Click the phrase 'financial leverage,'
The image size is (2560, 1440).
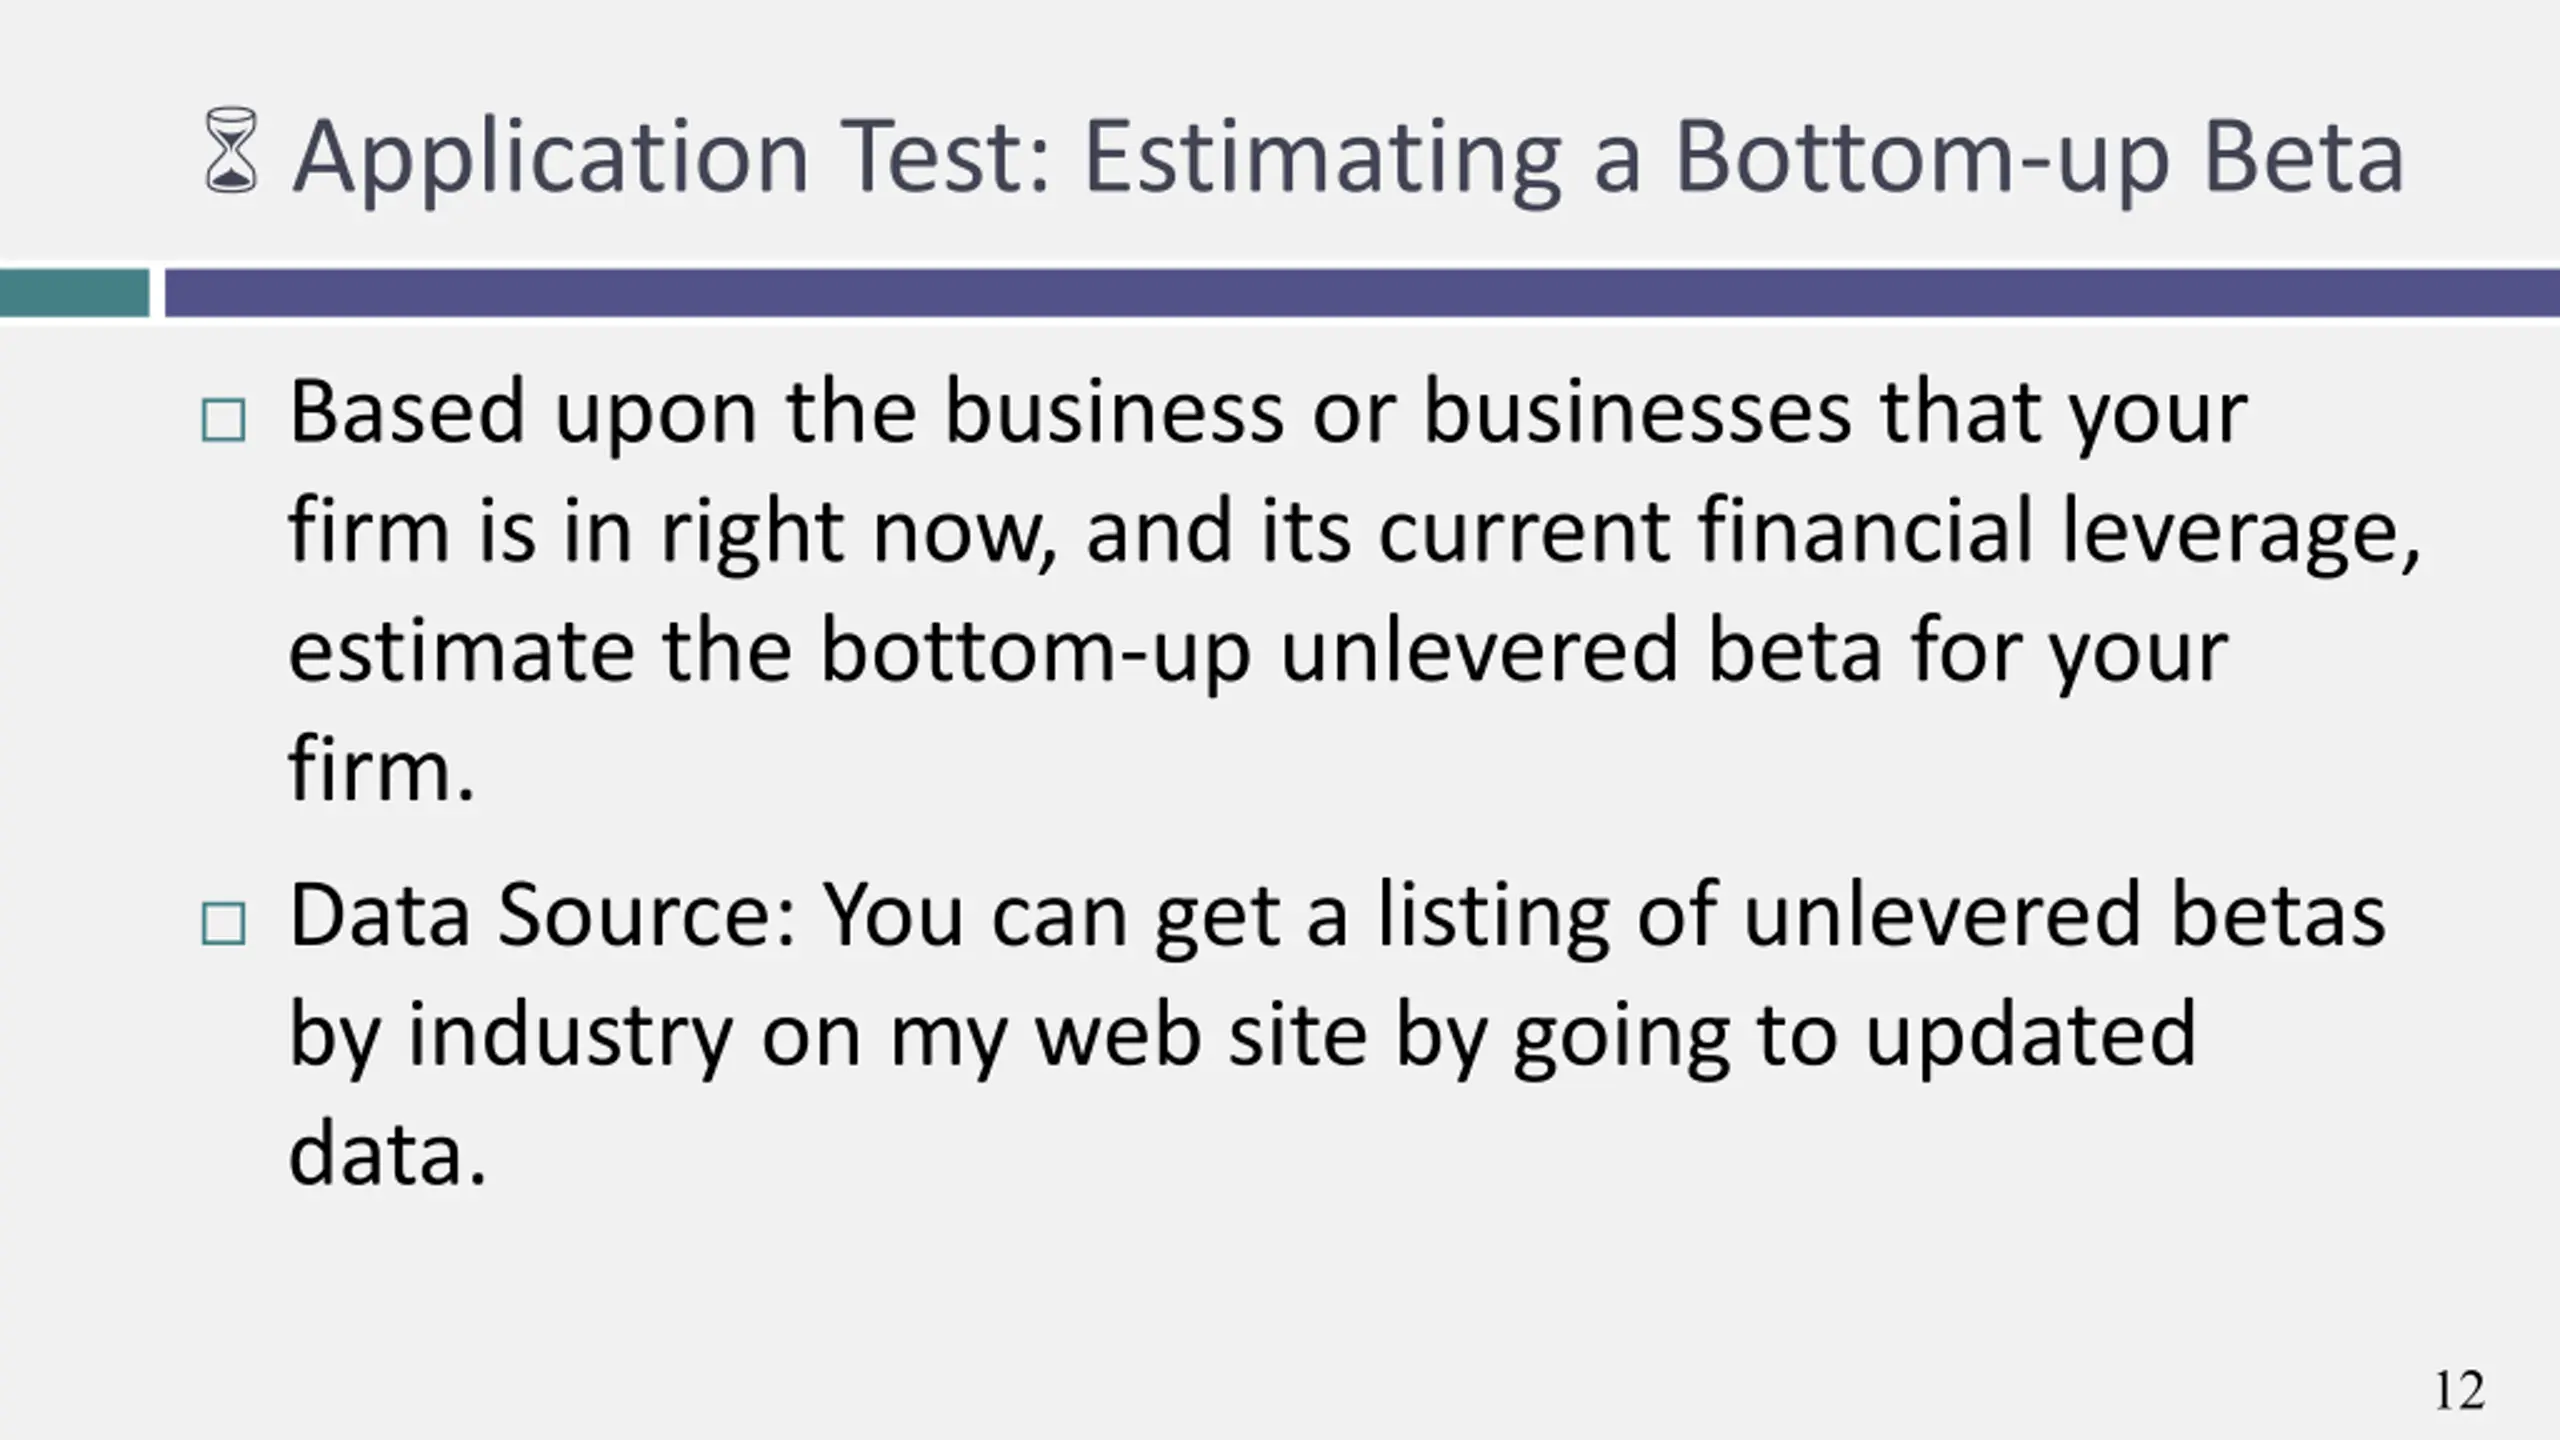[x=2060, y=532]
